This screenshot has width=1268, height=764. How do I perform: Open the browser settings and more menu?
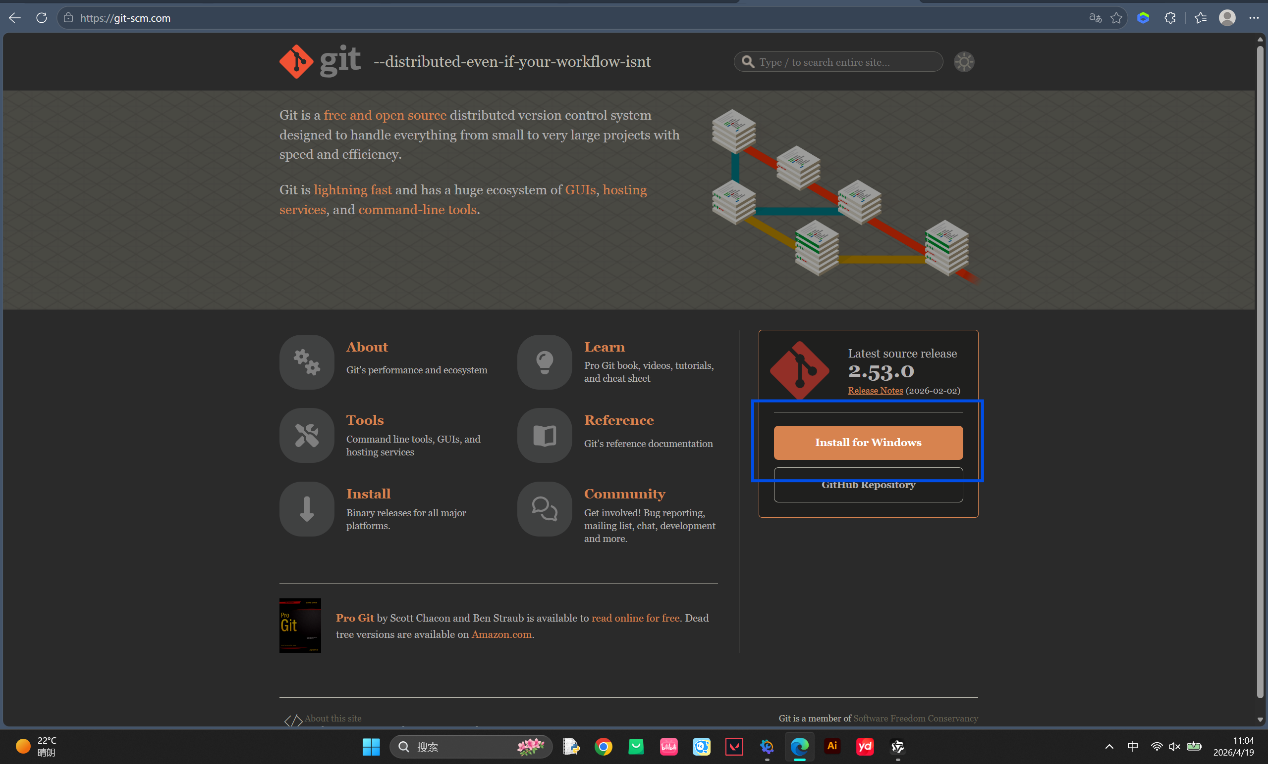click(1254, 18)
